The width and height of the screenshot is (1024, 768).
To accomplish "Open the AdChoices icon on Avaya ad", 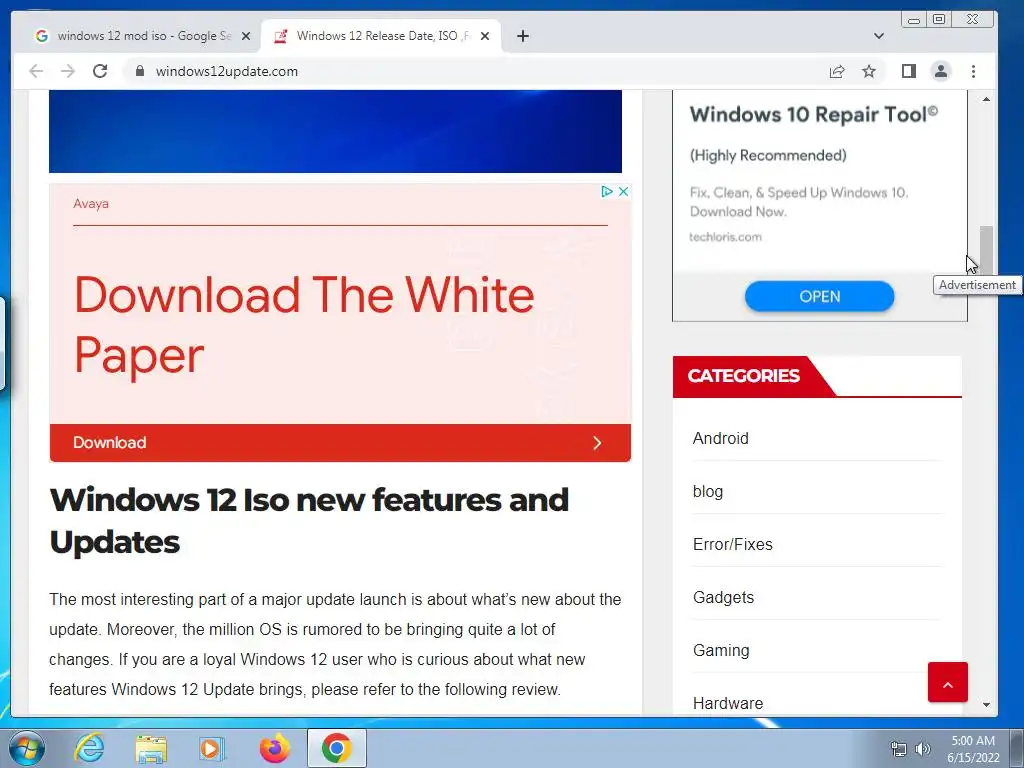I will point(606,191).
